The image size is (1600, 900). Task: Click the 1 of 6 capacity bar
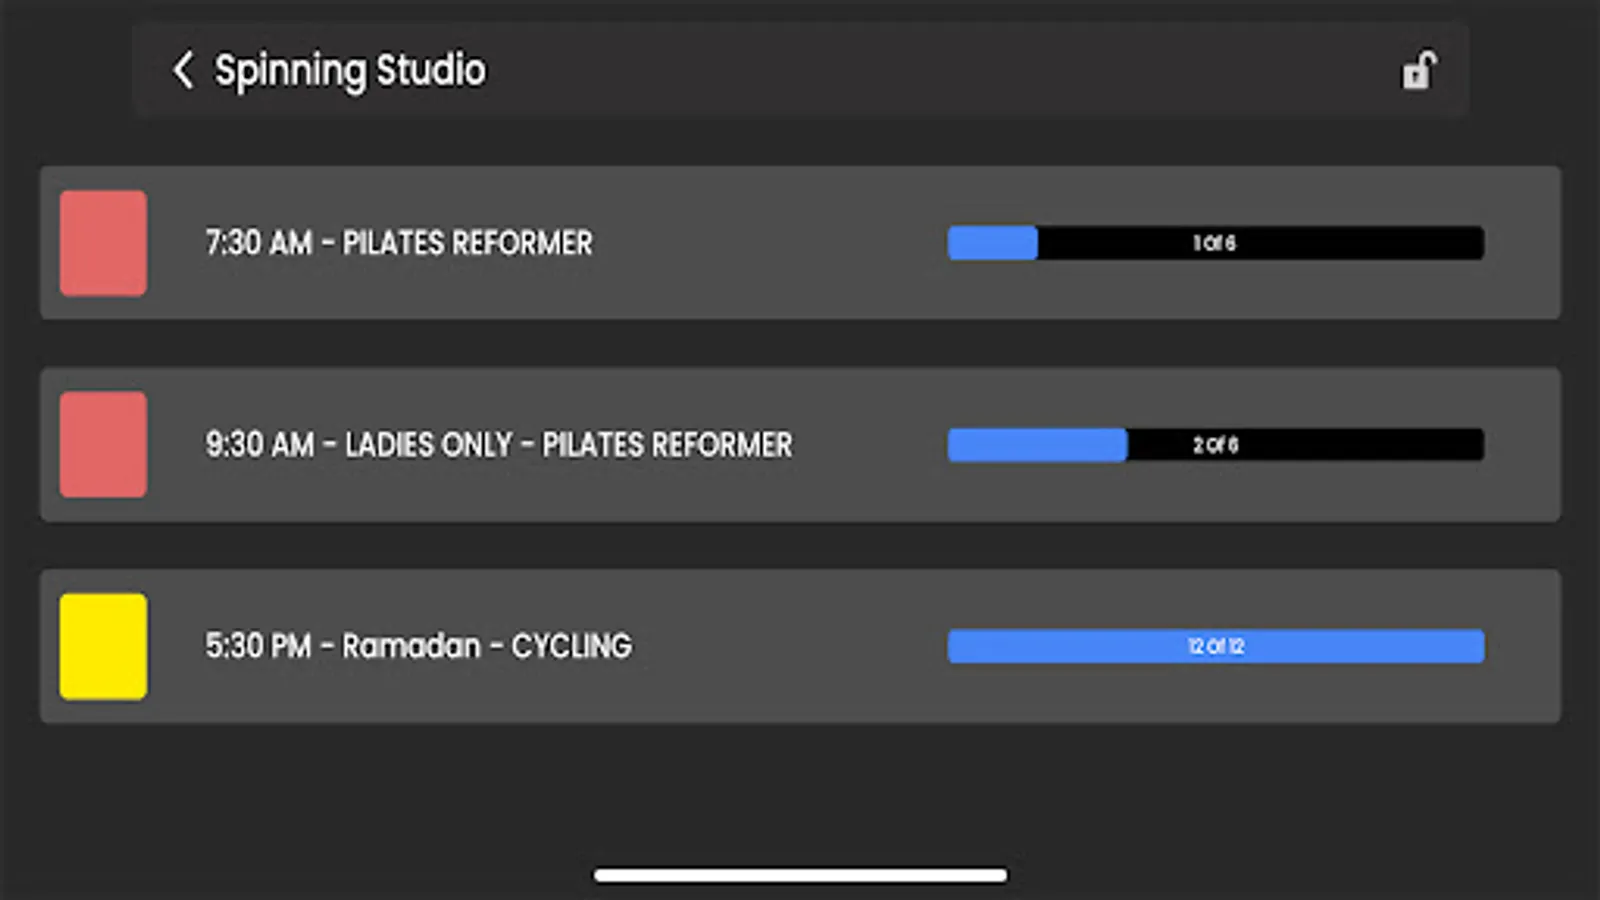(x=1215, y=243)
